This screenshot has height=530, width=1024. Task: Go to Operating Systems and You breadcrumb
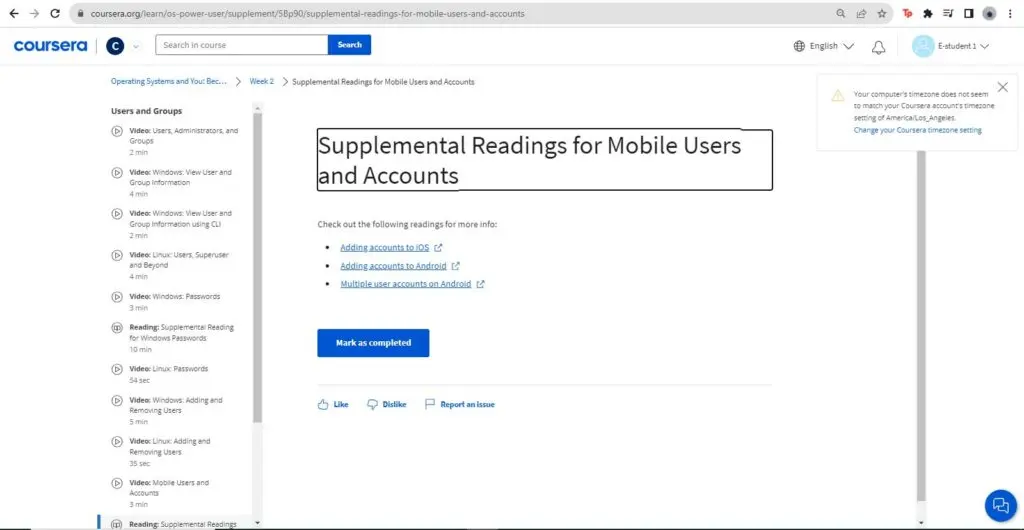click(x=169, y=82)
